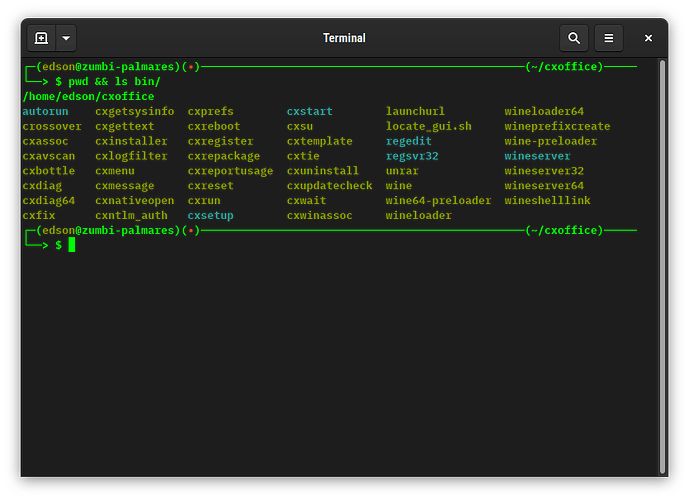Image resolution: width=689 pixels, height=500 pixels.
Task: Click the unrar entry
Action: tap(402, 170)
